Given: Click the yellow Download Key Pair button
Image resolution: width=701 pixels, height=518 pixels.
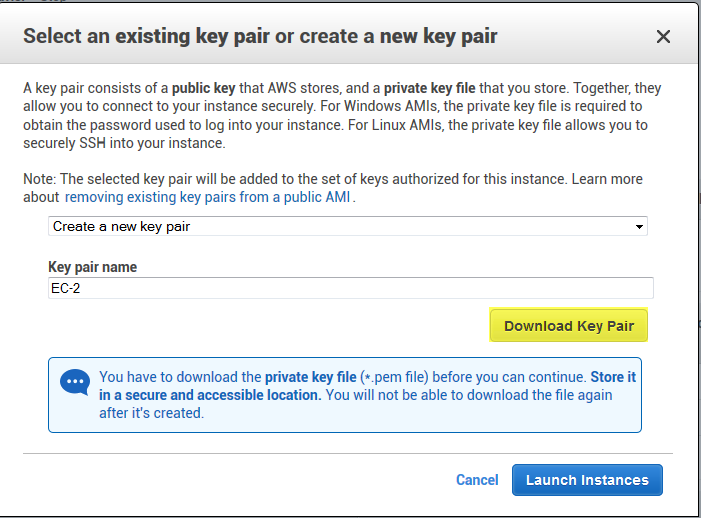Looking at the screenshot, I should pyautogui.click(x=569, y=325).
